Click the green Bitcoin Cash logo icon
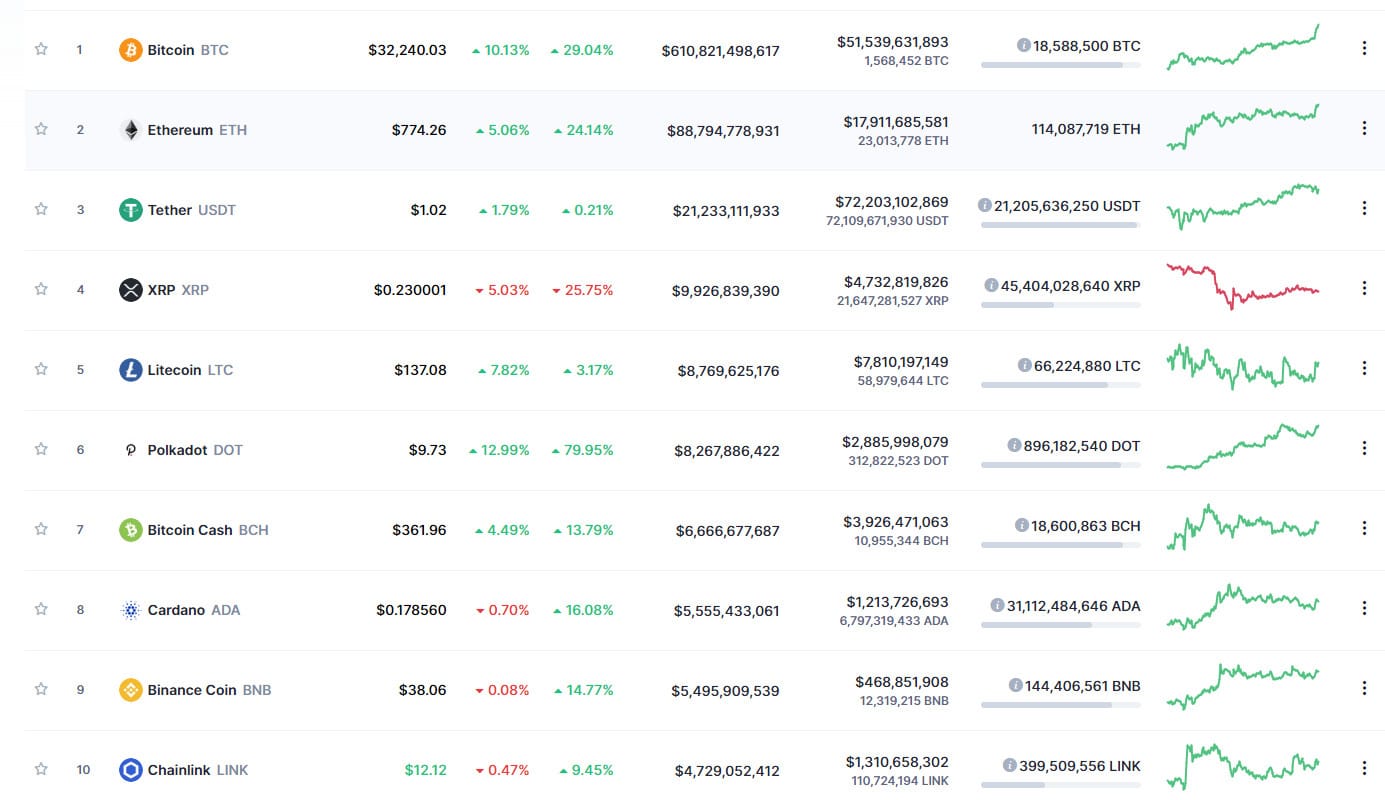The image size is (1385, 800). coord(131,530)
